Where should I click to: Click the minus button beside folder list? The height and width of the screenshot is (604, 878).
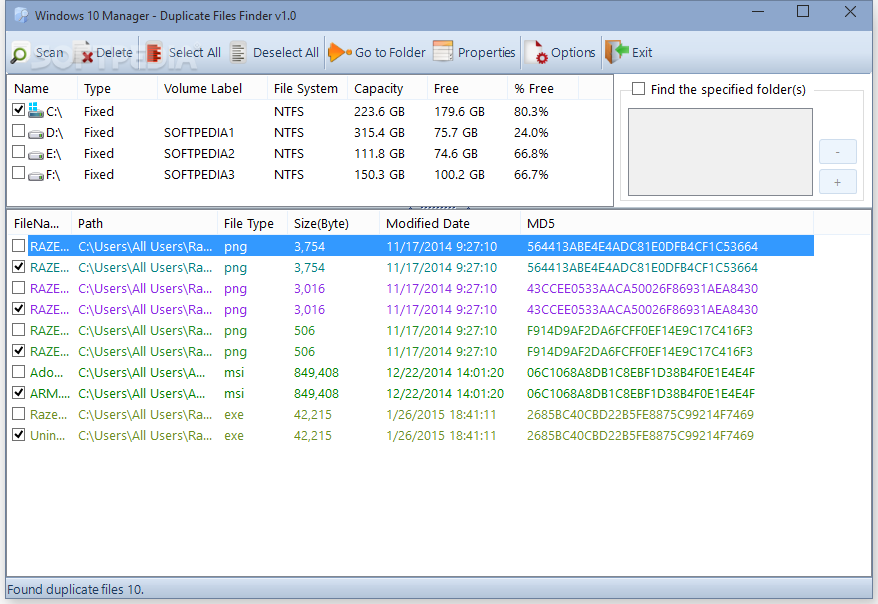pos(838,152)
